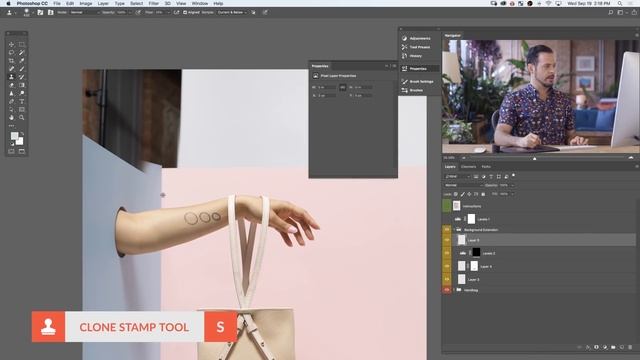Open the Opacity dropdown in options bar
The width and height of the screenshot is (640, 360).
pos(130,12)
